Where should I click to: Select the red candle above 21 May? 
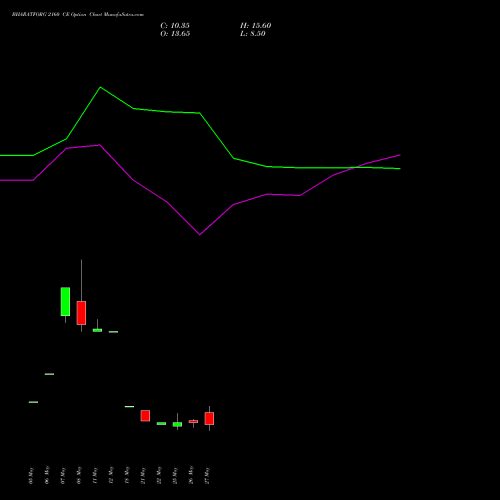[x=145, y=416]
